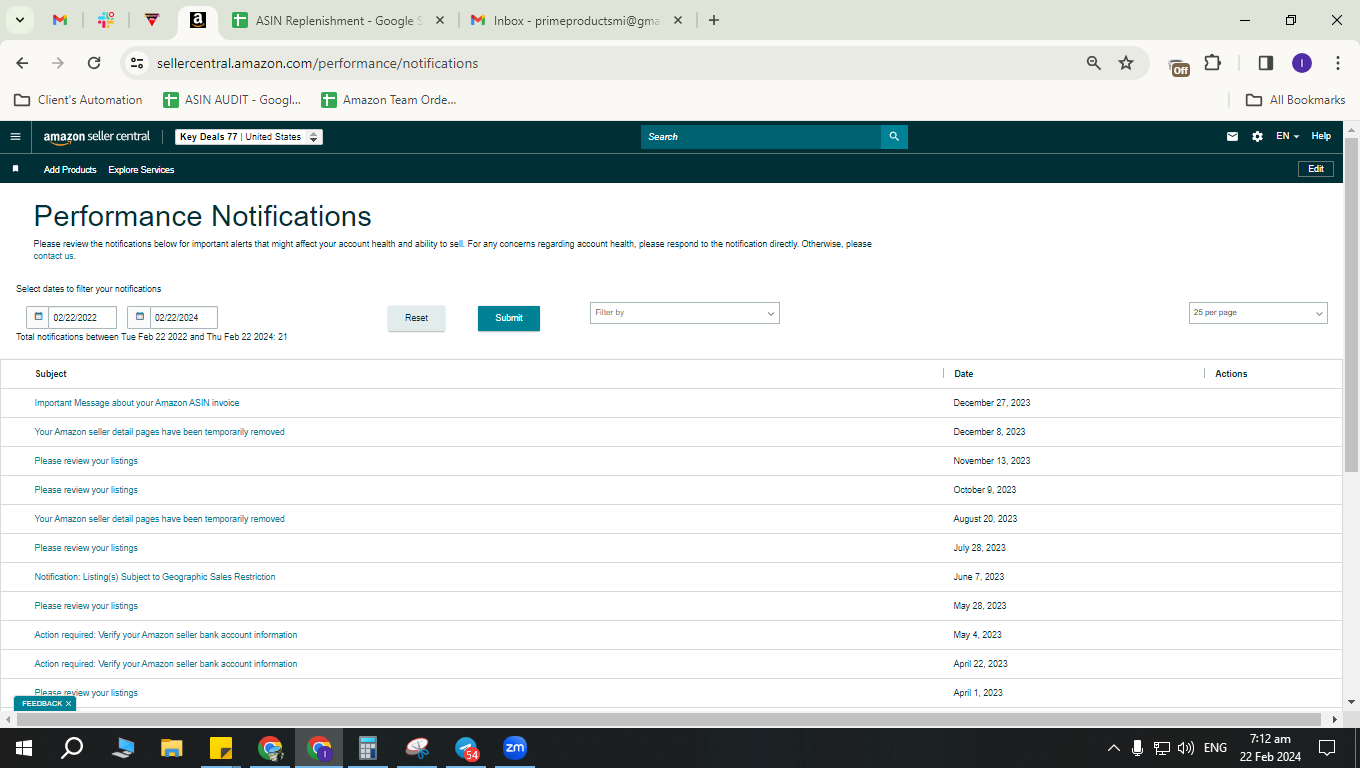Screen dimensions: 1360x768
Task: Open the Chrome extensions puzzle icon
Action: pos(1212,63)
